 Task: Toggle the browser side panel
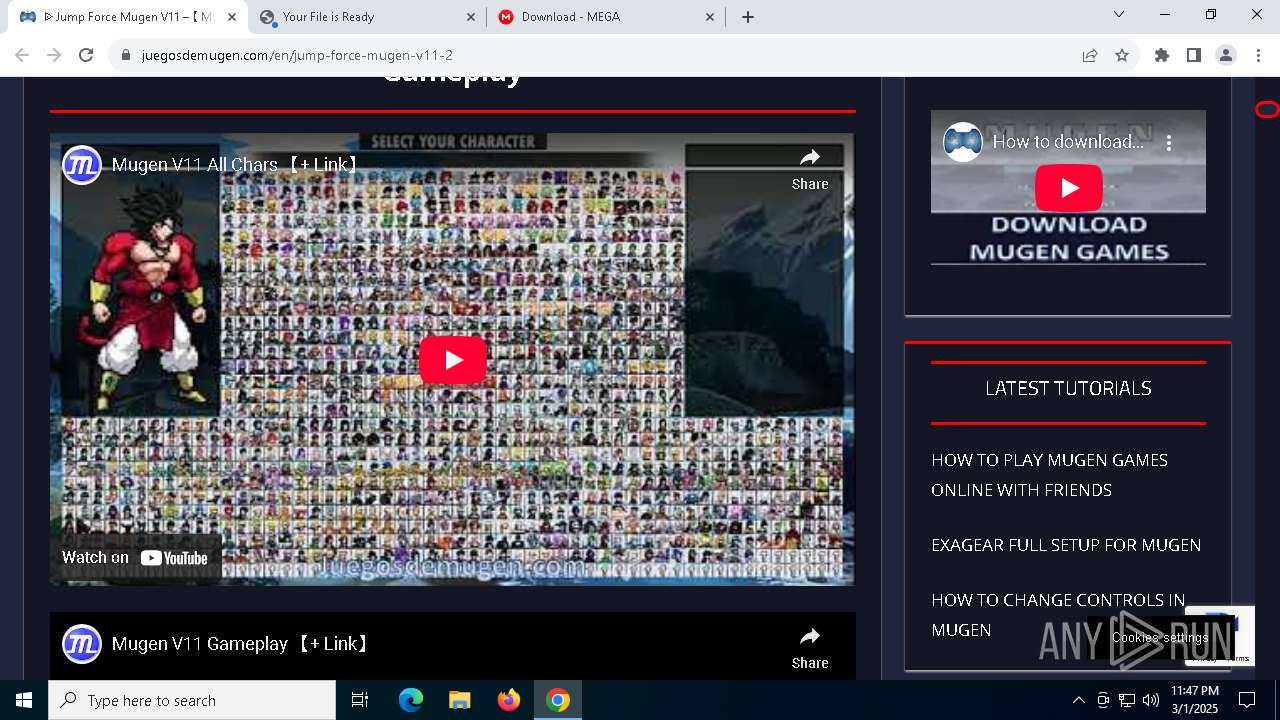click(1194, 56)
